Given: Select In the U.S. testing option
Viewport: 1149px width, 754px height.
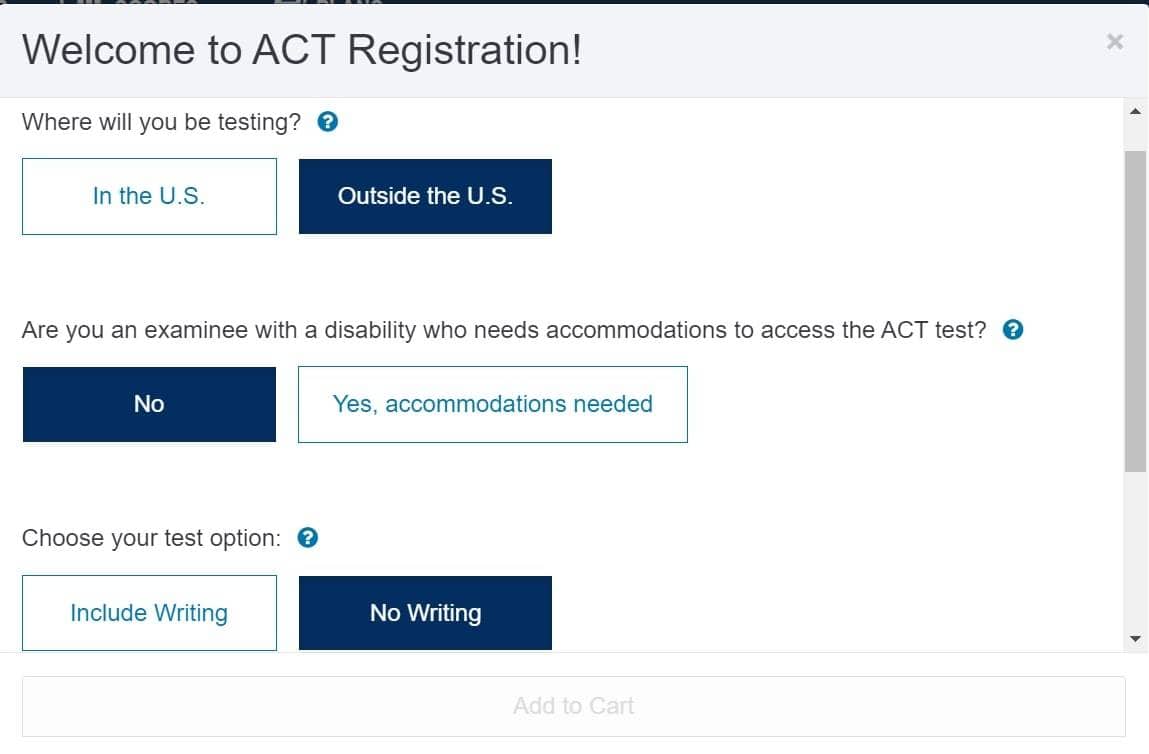Looking at the screenshot, I should pyautogui.click(x=148, y=196).
